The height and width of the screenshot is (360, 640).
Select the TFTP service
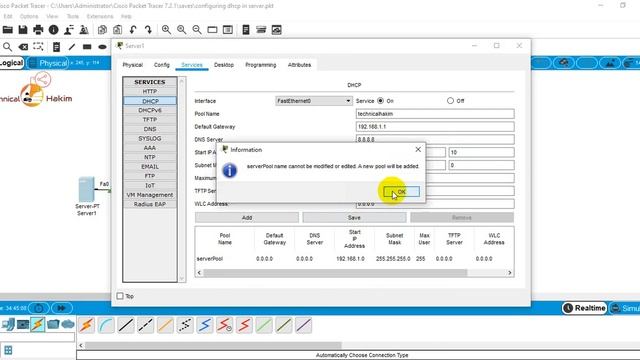pos(150,120)
